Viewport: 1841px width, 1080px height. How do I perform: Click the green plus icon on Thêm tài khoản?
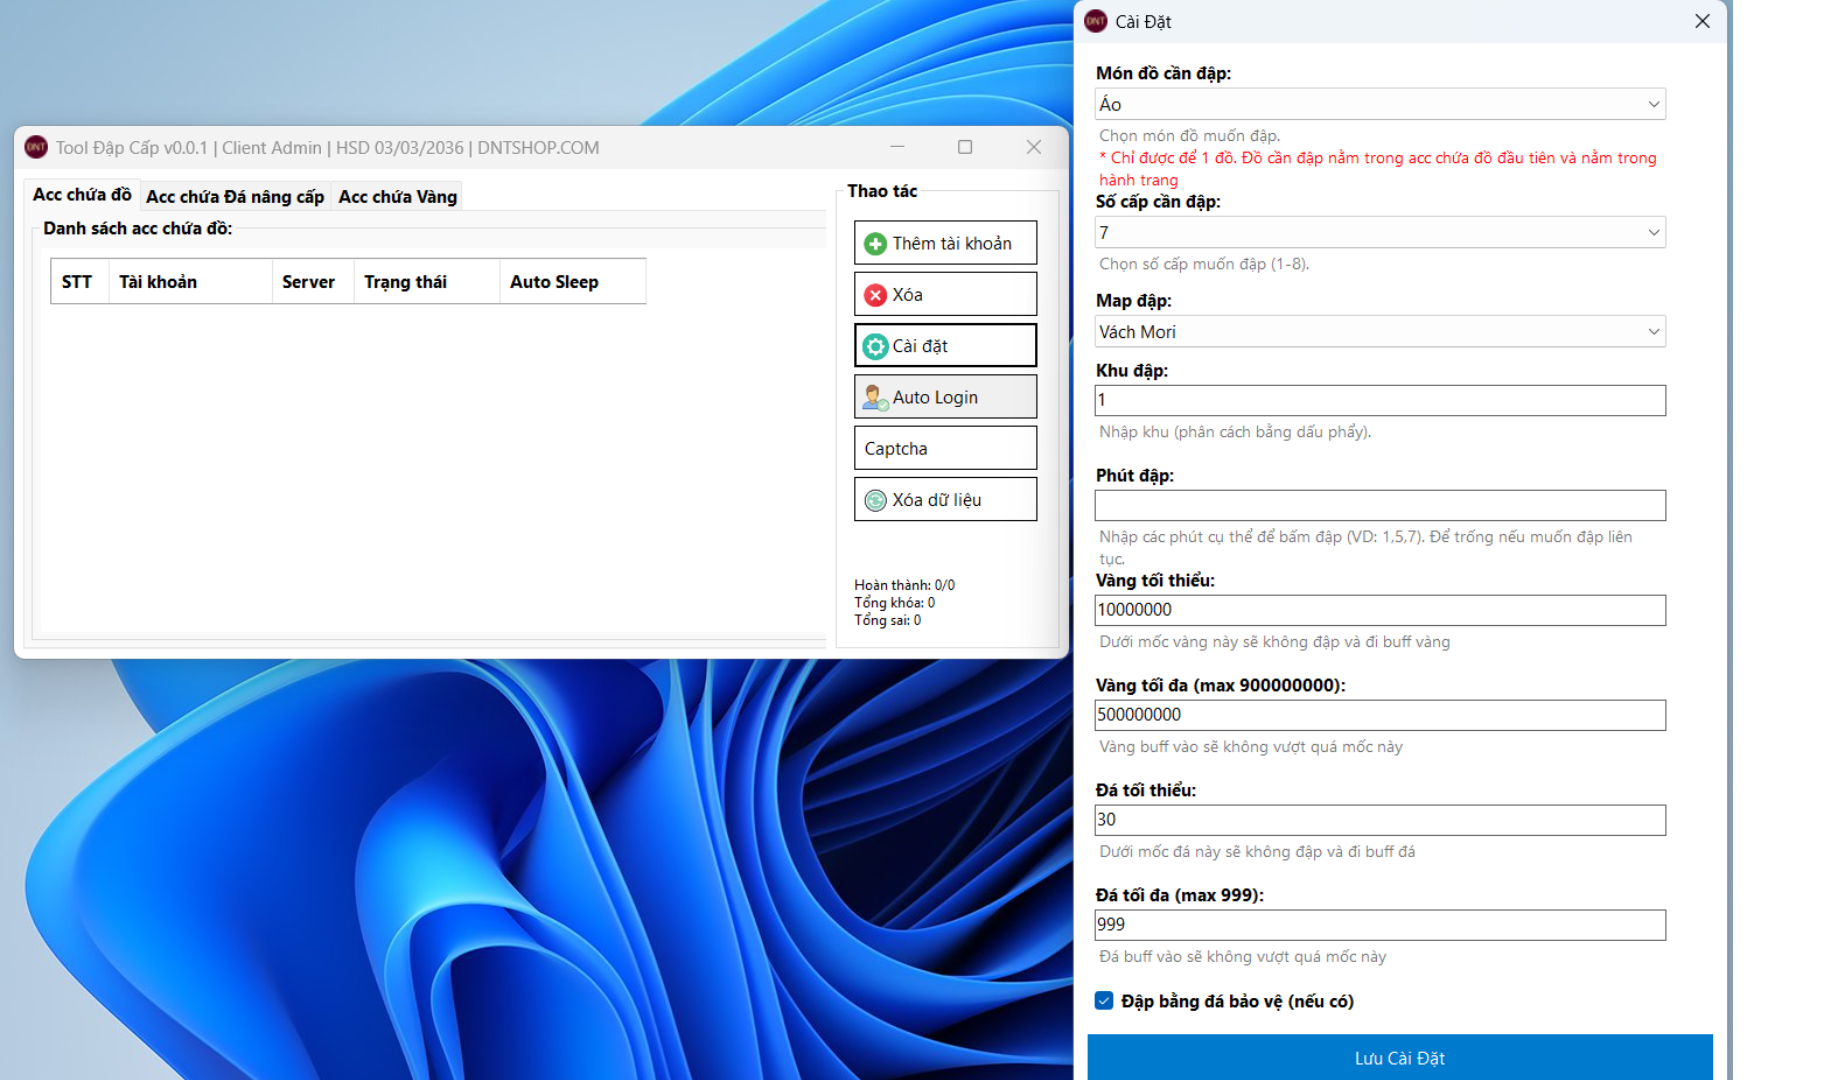coord(875,244)
